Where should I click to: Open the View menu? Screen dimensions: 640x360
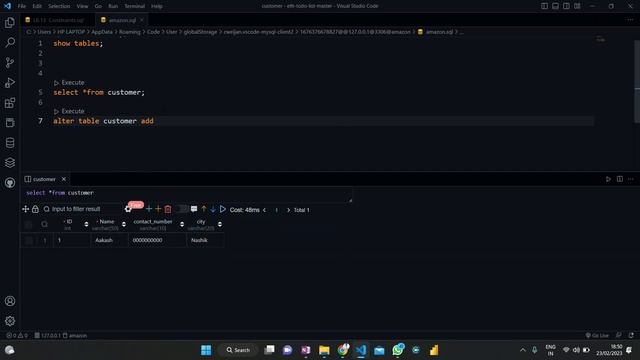(82, 6)
